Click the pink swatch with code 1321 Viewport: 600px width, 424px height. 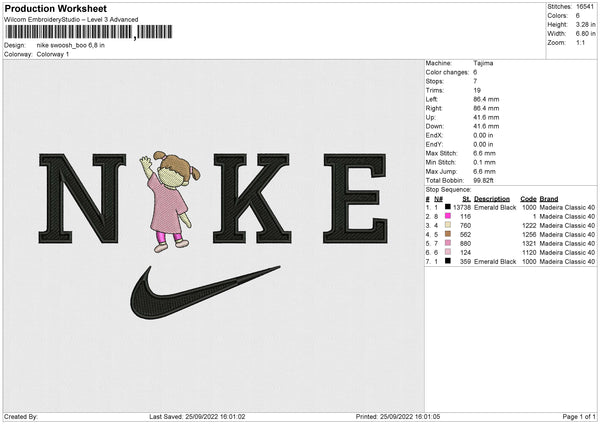coord(448,243)
